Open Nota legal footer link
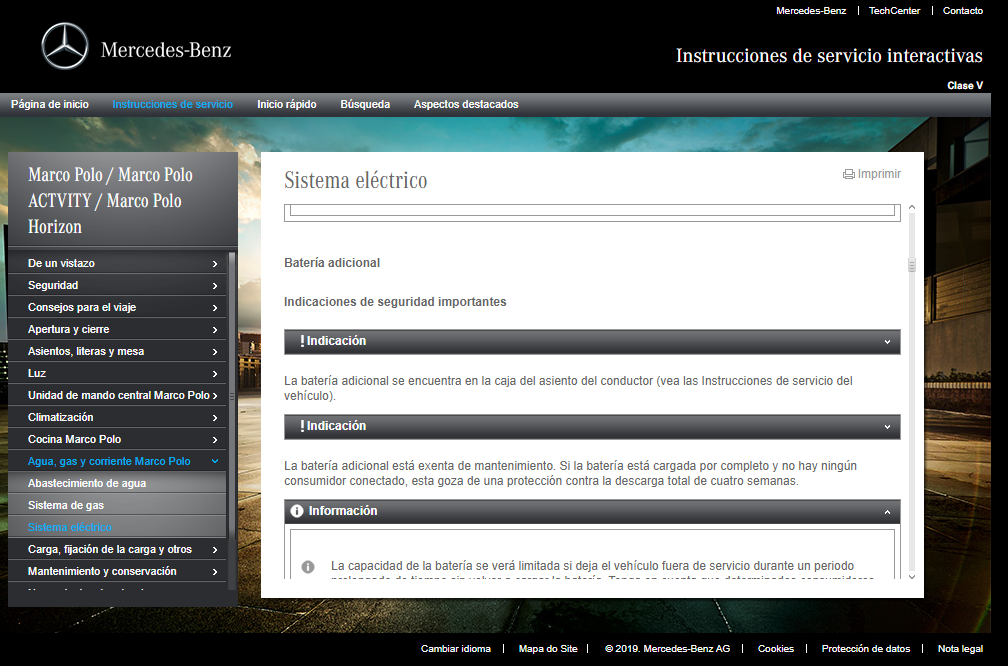1008x666 pixels. (960, 649)
